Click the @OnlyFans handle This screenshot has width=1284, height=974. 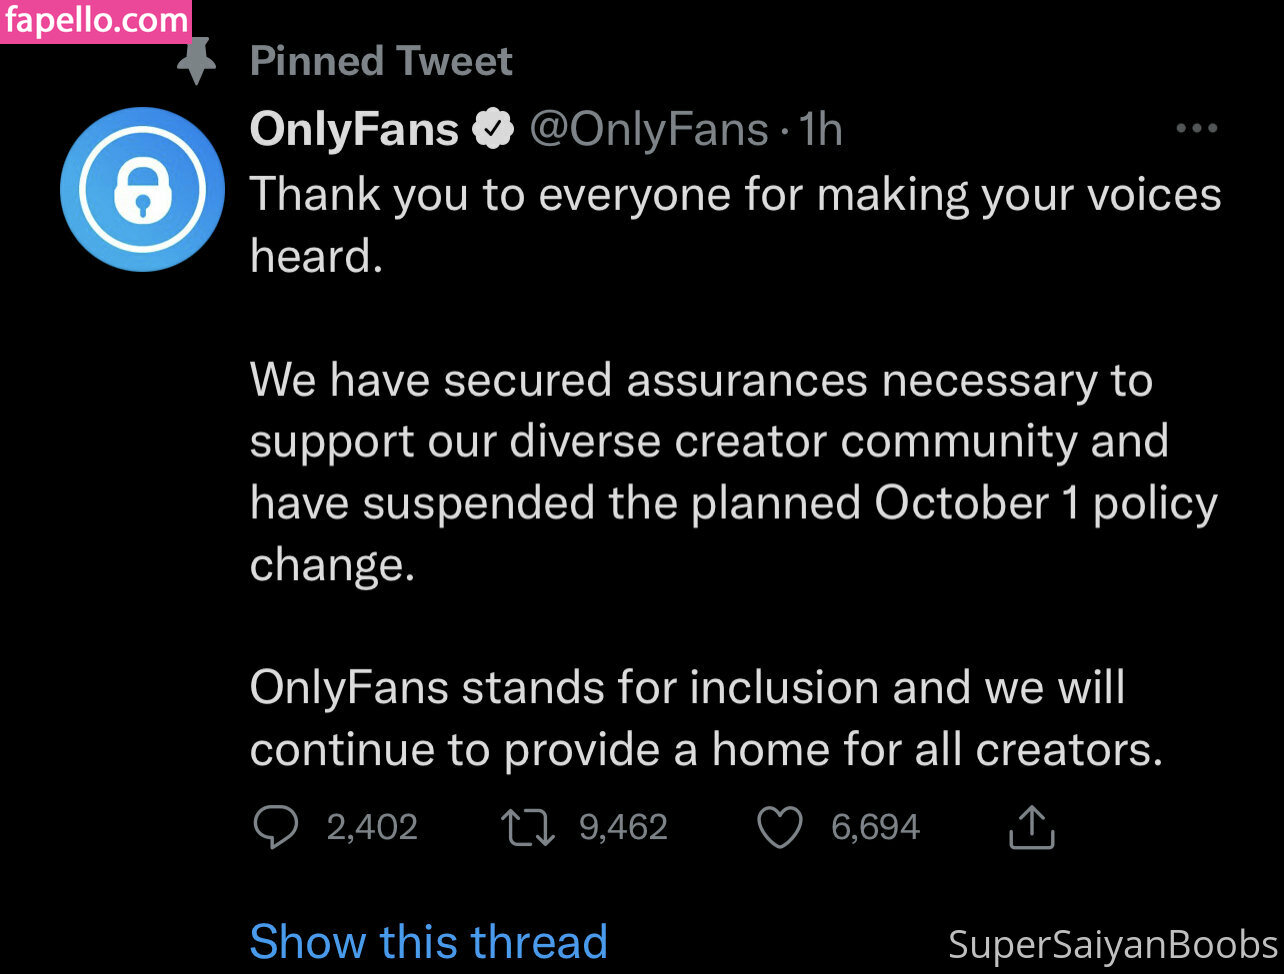[648, 130]
